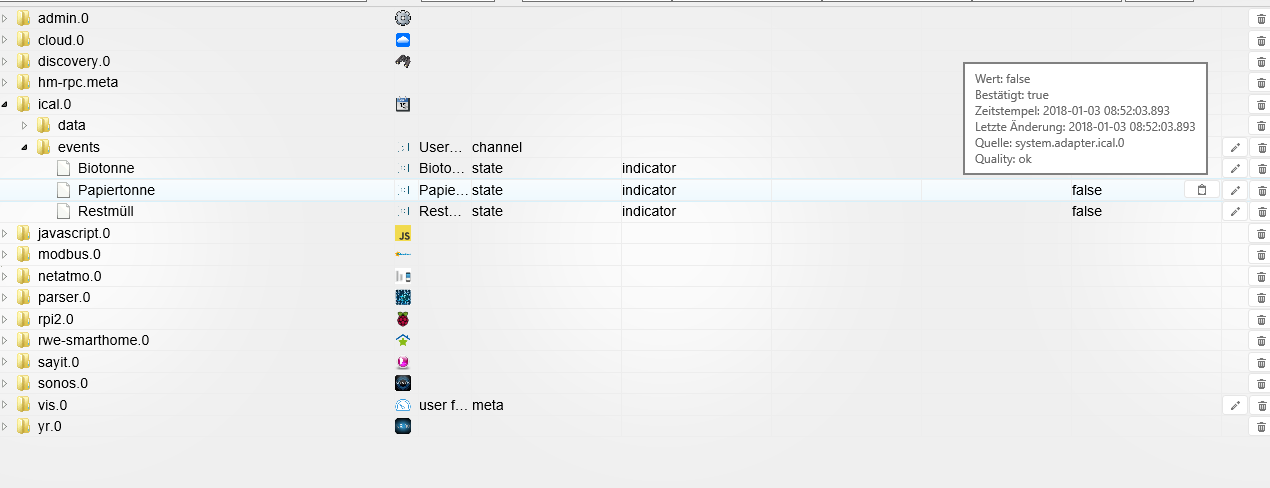Delete admin.0 using its trash icon
This screenshot has width=1270, height=488.
tap(1261, 18)
